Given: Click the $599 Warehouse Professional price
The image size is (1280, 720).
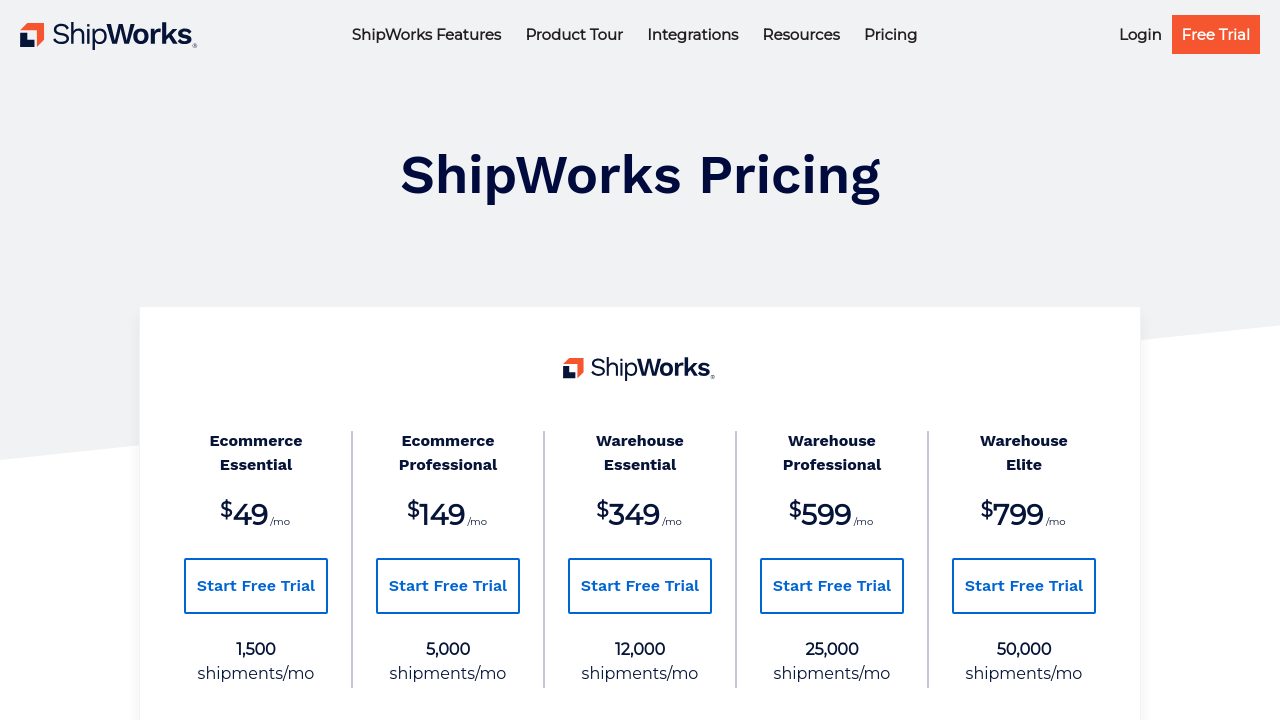Looking at the screenshot, I should tap(826, 514).
